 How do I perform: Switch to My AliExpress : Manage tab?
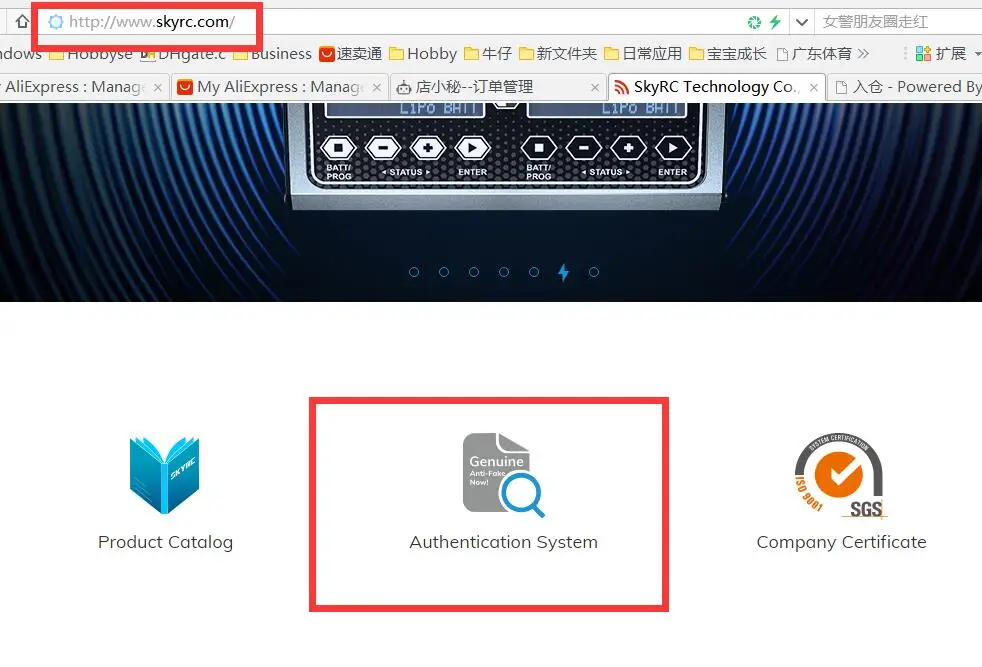(x=279, y=87)
